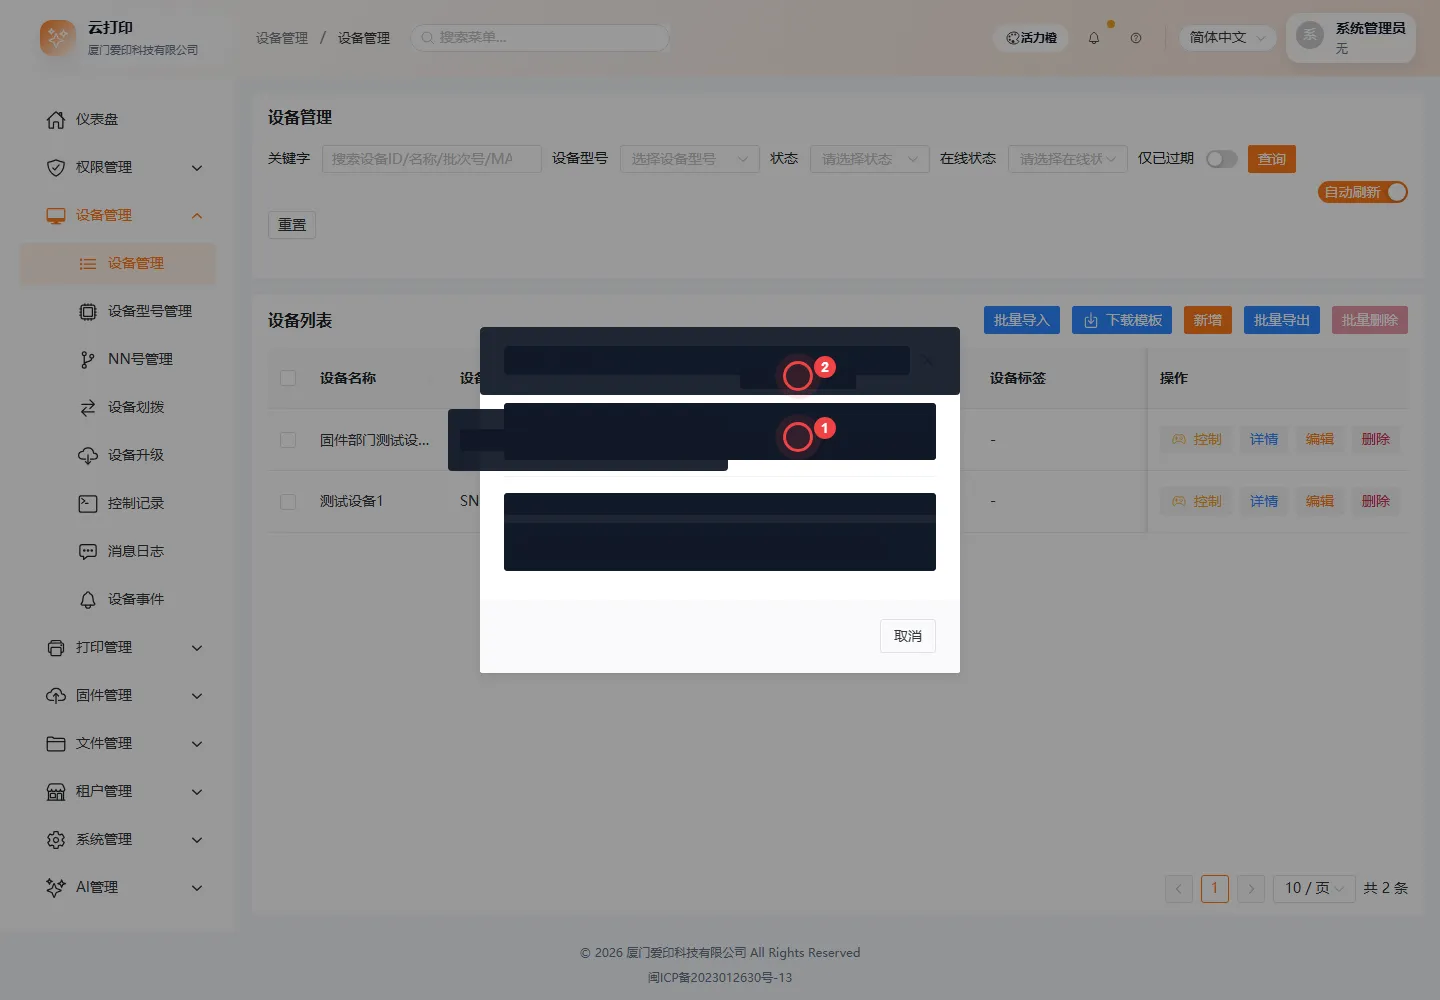Click the 操作 column header

pyautogui.click(x=1174, y=378)
